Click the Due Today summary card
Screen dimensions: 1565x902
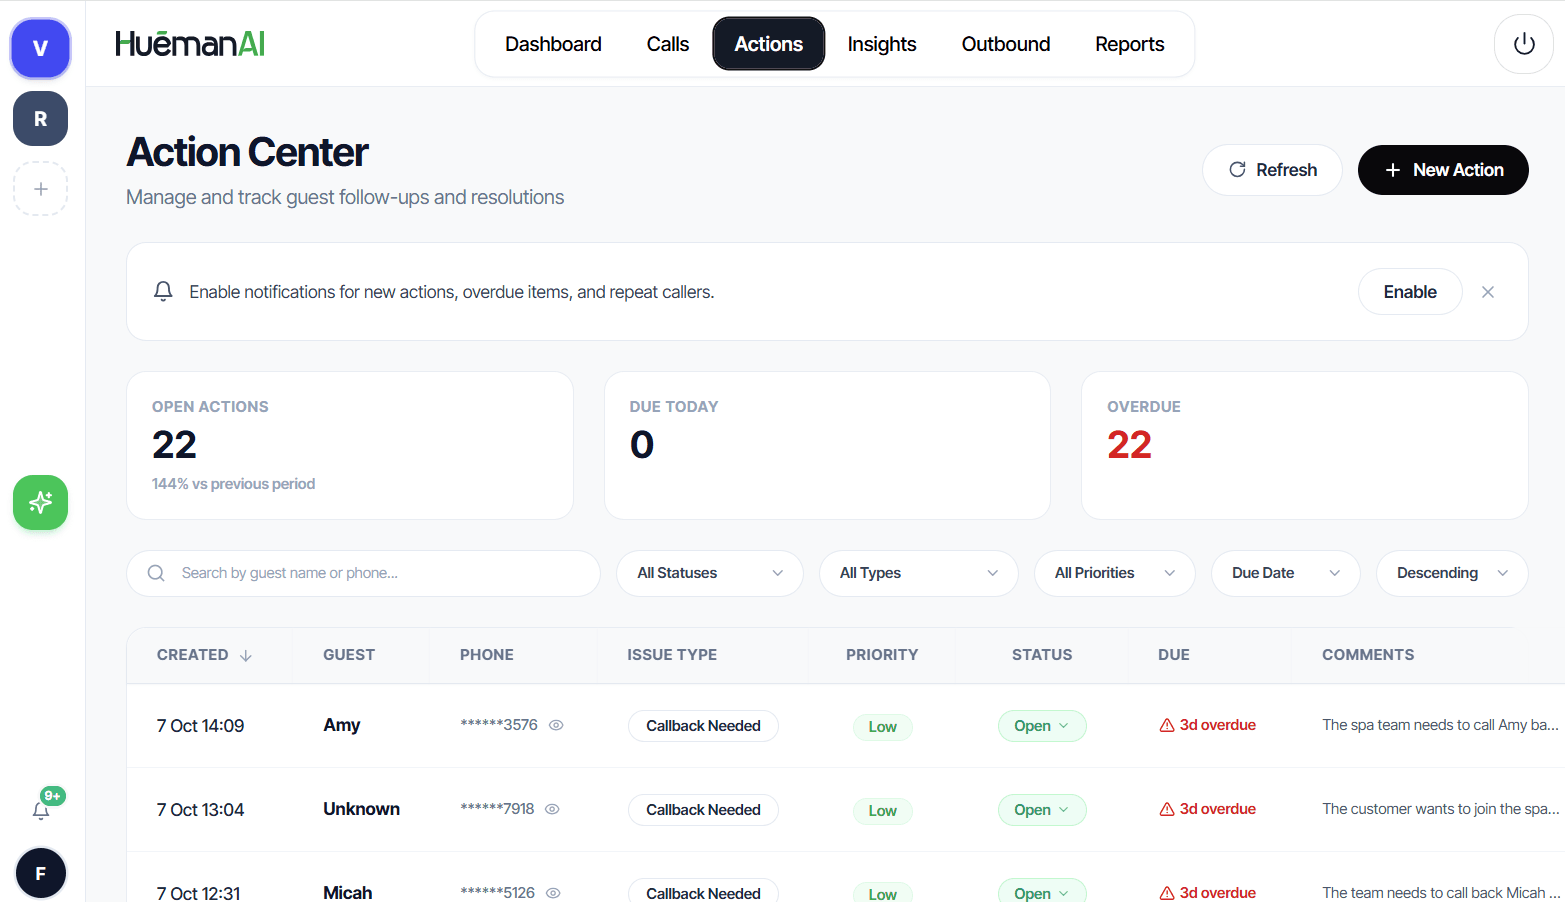coord(827,446)
